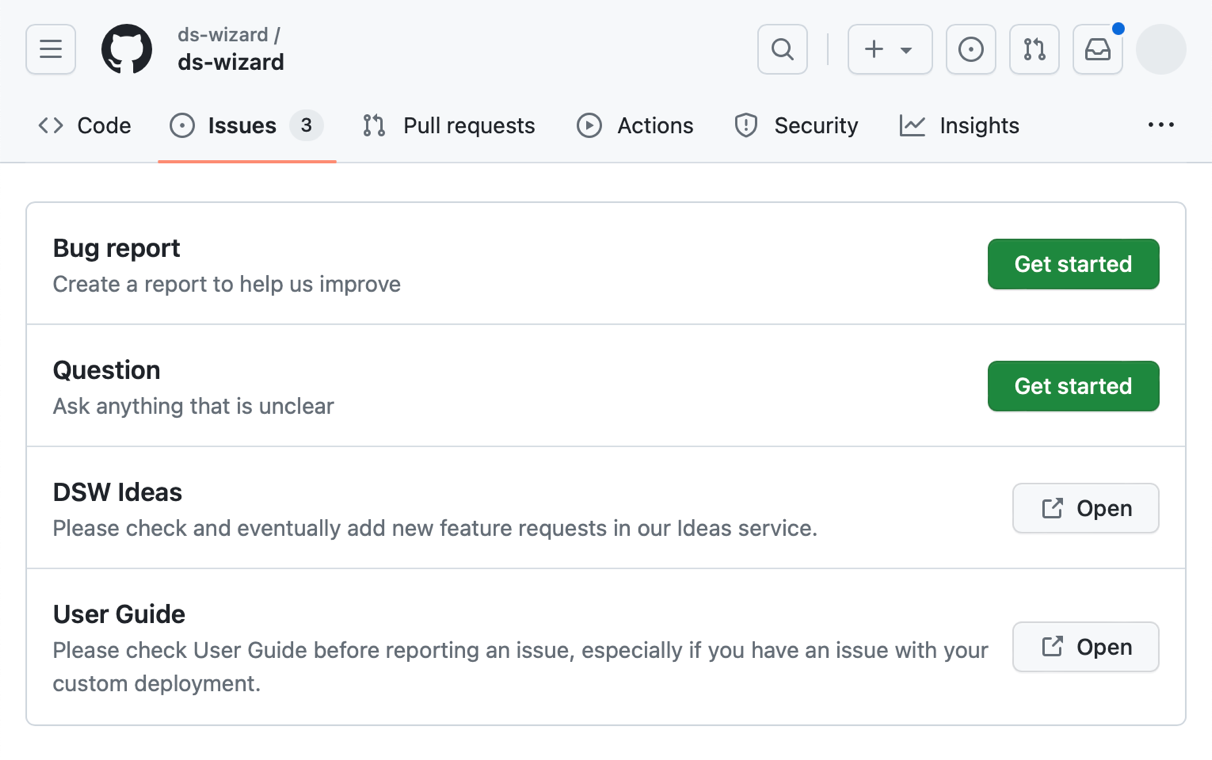Click your profile avatar
Image resolution: width=1212 pixels, height=760 pixels.
(x=1161, y=49)
